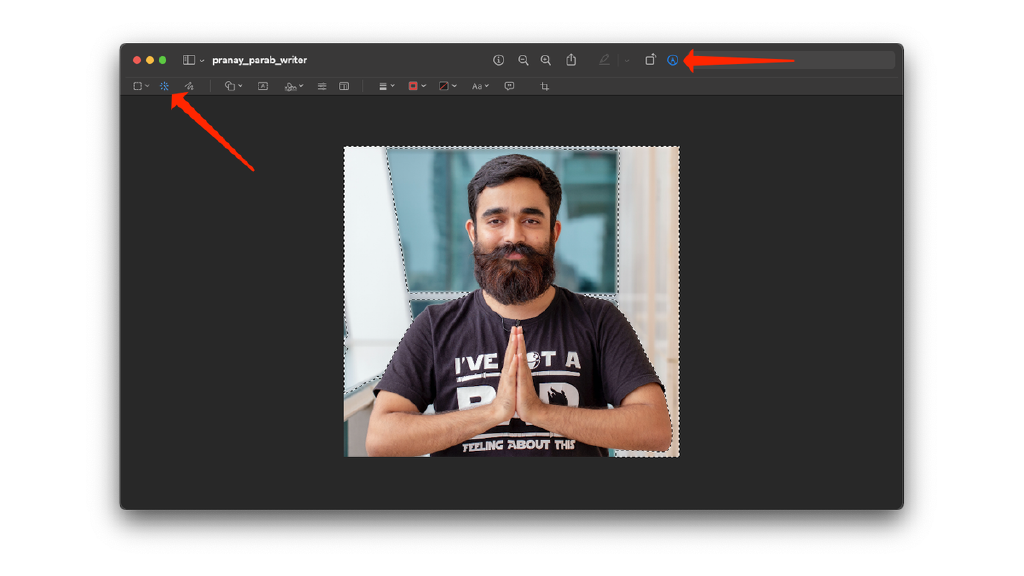
Task: Select the Sketch drawing tool
Action: (189, 86)
